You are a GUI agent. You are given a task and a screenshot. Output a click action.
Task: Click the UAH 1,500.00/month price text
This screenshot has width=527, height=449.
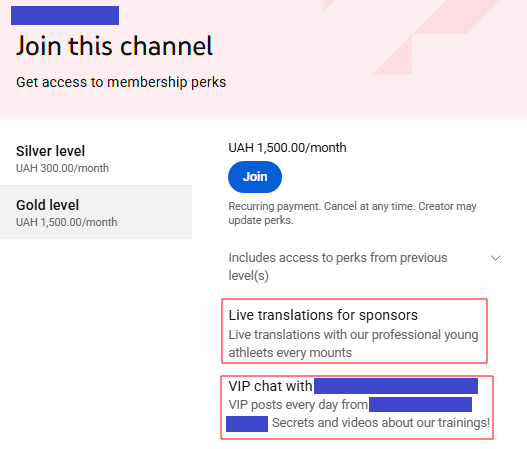287,148
